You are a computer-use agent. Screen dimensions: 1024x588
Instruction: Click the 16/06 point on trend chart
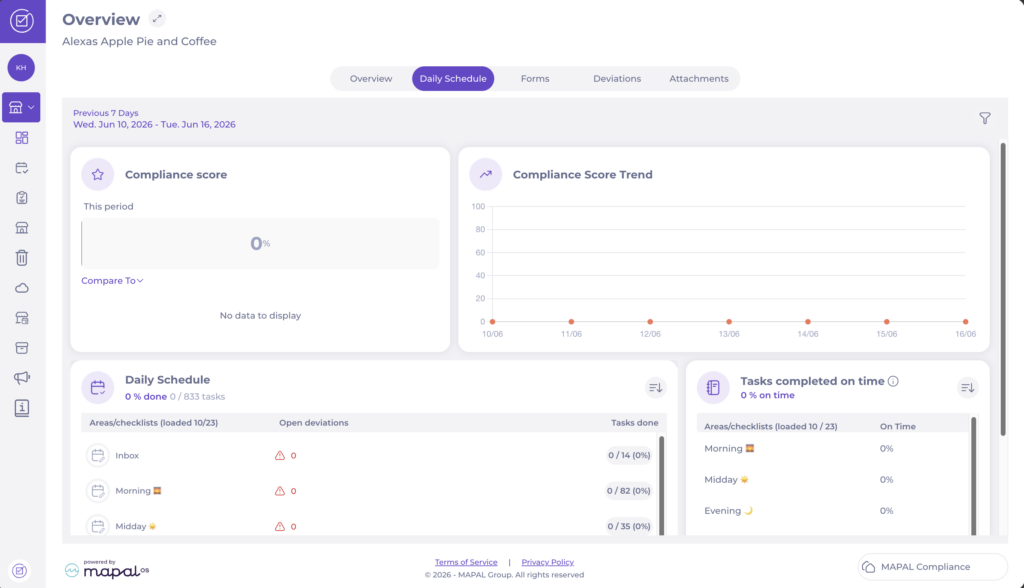tap(965, 321)
